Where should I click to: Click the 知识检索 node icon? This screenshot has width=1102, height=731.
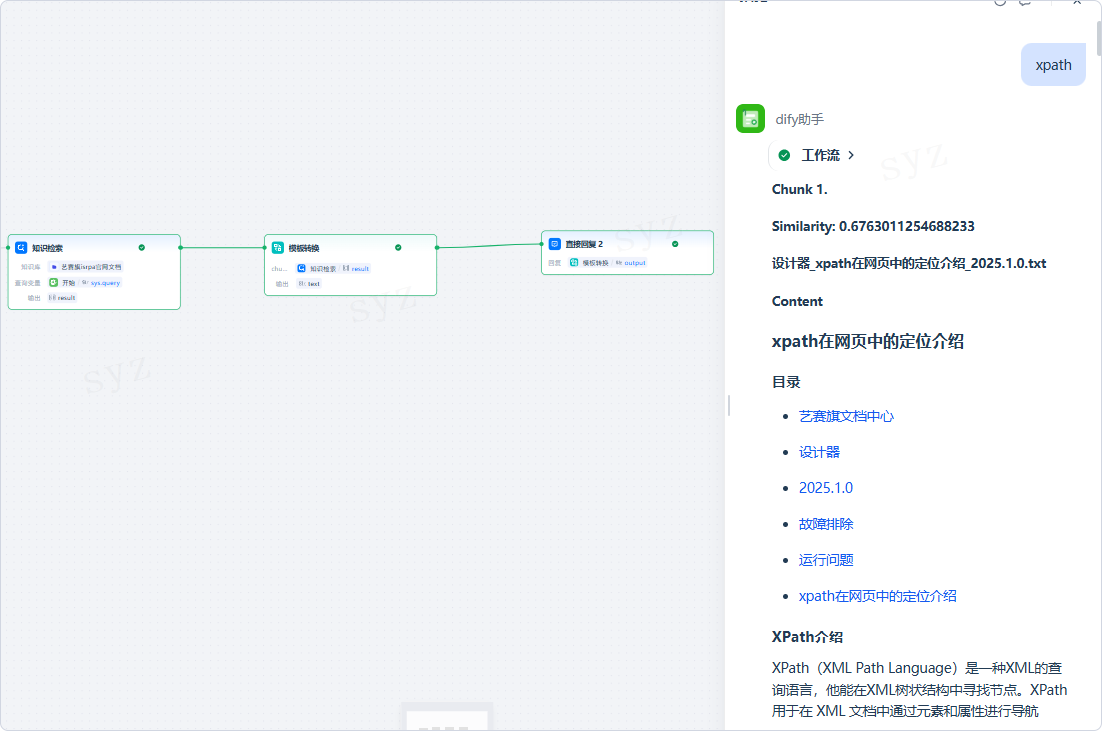point(21,247)
